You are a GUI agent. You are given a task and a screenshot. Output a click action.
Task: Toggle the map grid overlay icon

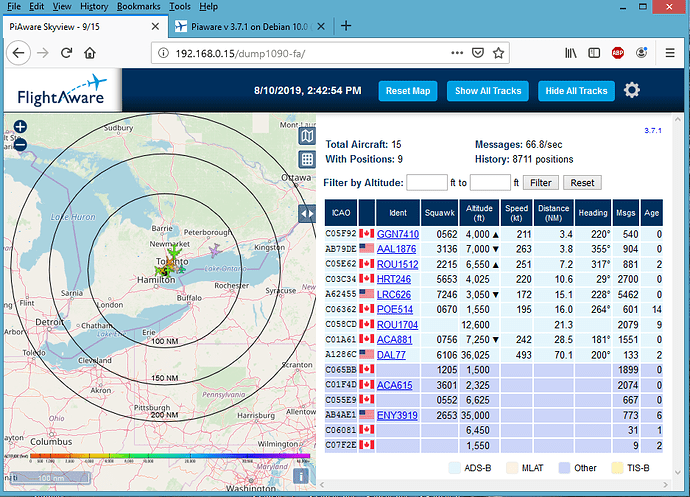307,159
